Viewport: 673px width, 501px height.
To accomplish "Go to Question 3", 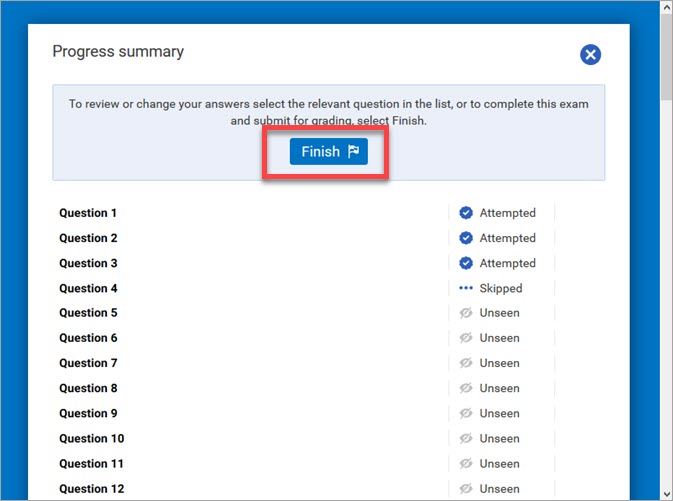I will (x=88, y=263).
